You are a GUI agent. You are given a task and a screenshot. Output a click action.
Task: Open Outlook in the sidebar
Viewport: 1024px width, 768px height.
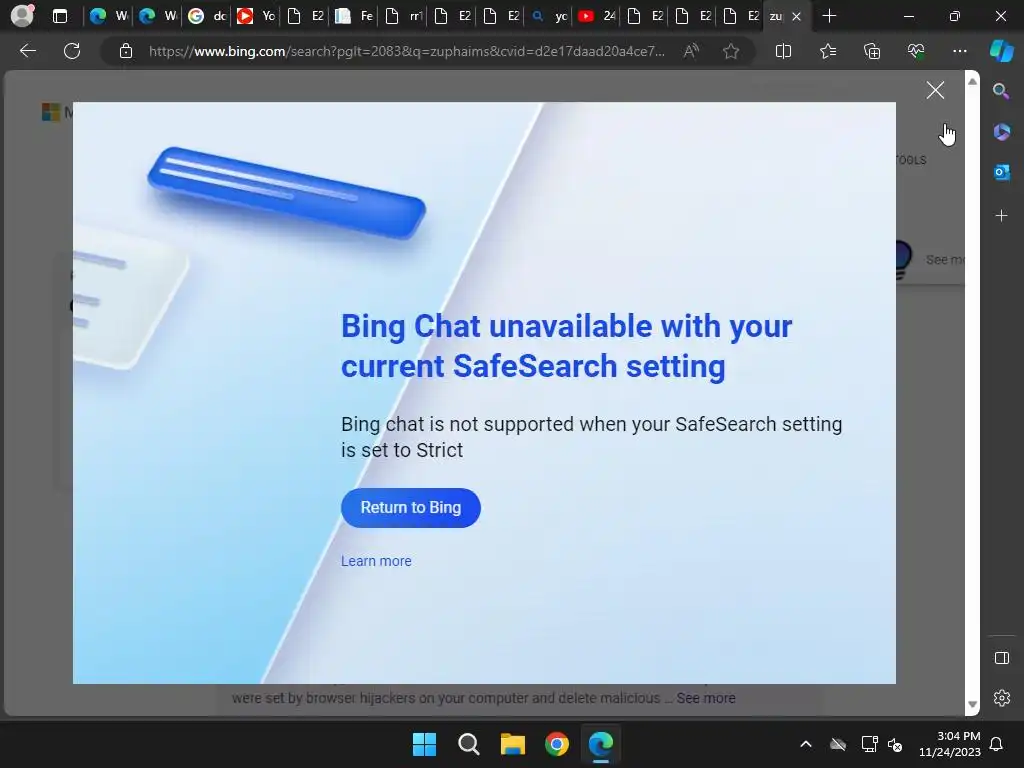1001,172
